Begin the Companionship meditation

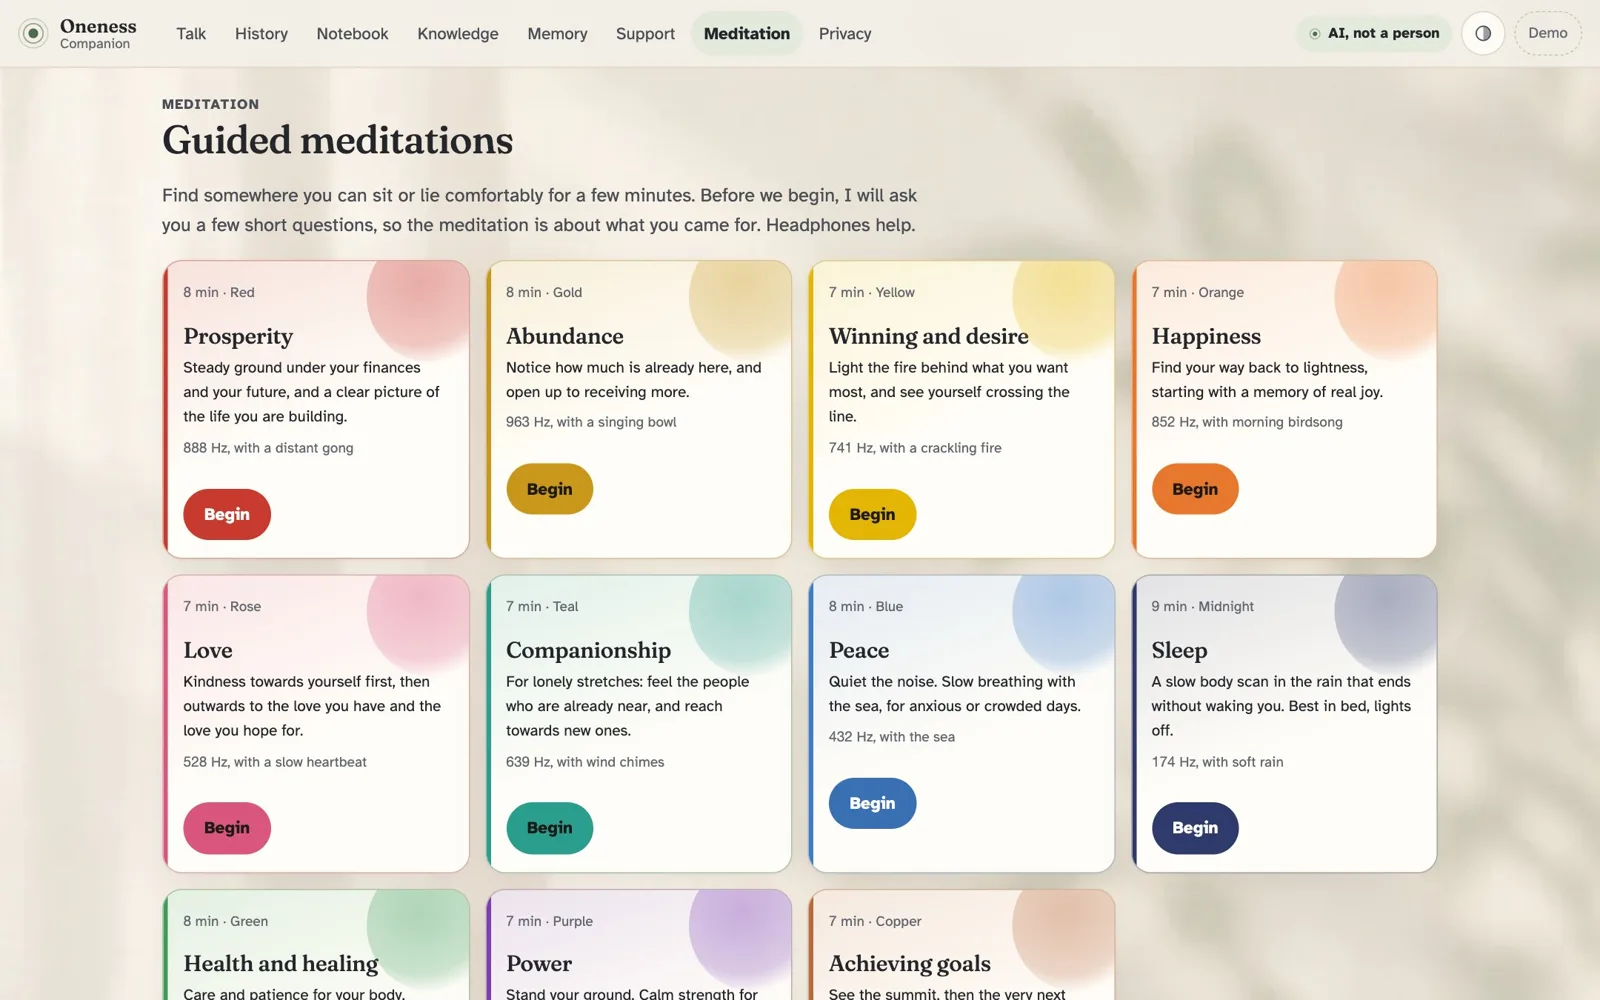click(x=549, y=828)
